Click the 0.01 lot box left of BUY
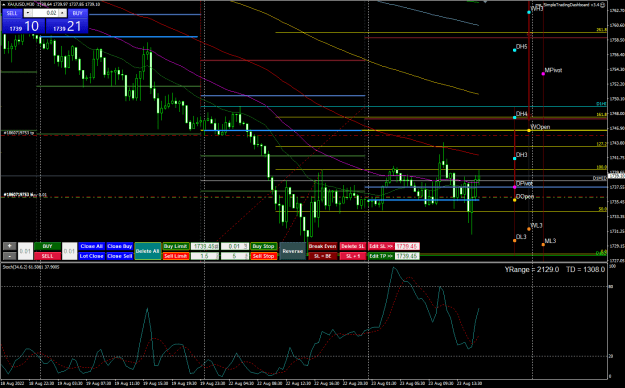Image resolution: width=625 pixels, height=388 pixels. click(x=25, y=251)
